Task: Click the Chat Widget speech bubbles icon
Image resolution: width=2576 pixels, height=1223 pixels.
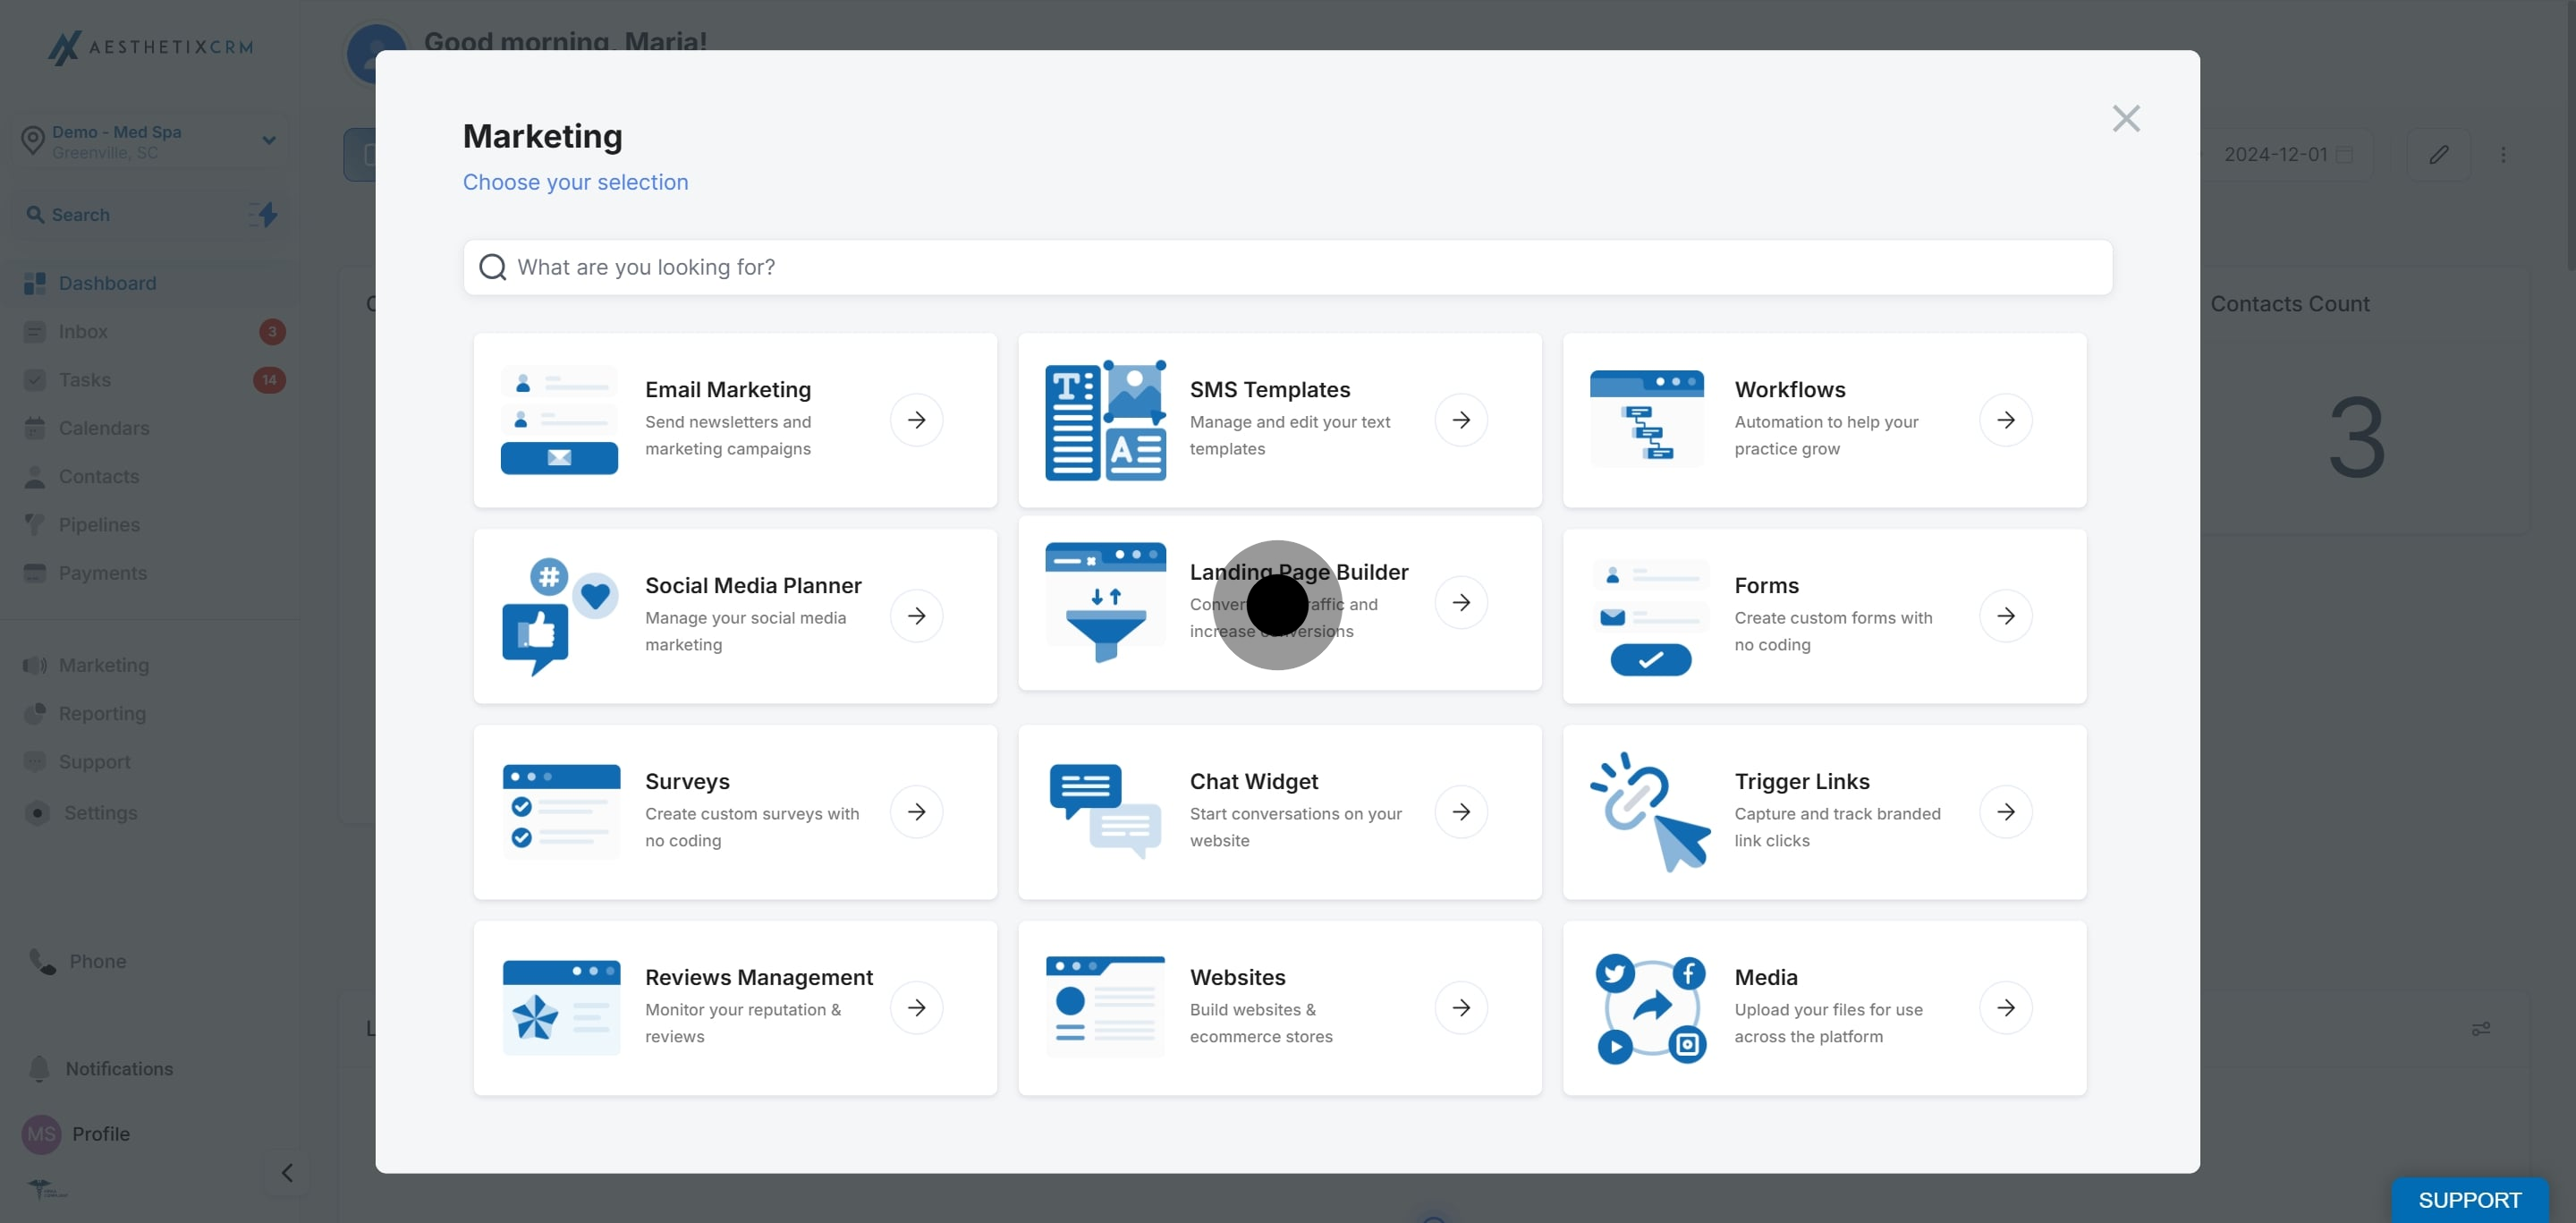Action: click(x=1105, y=812)
